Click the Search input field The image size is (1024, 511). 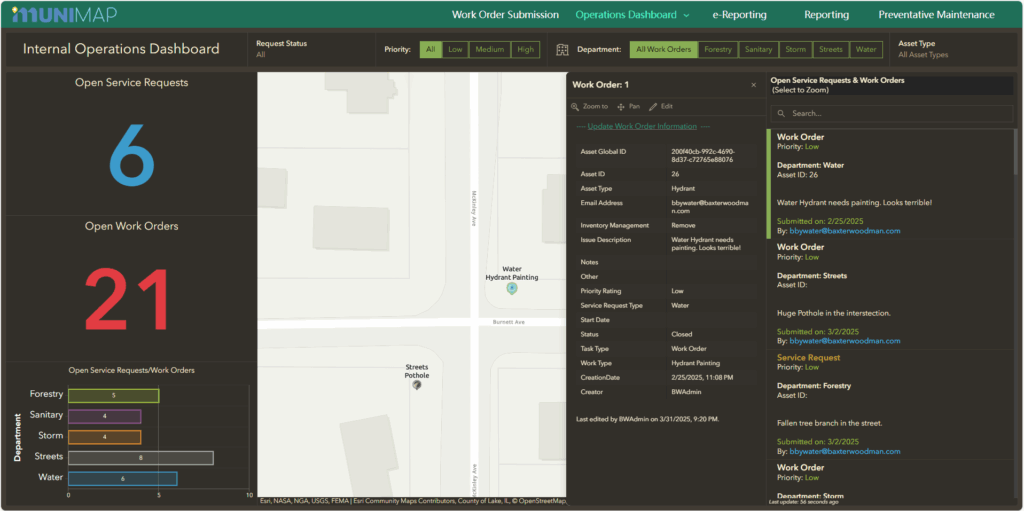[x=891, y=114]
